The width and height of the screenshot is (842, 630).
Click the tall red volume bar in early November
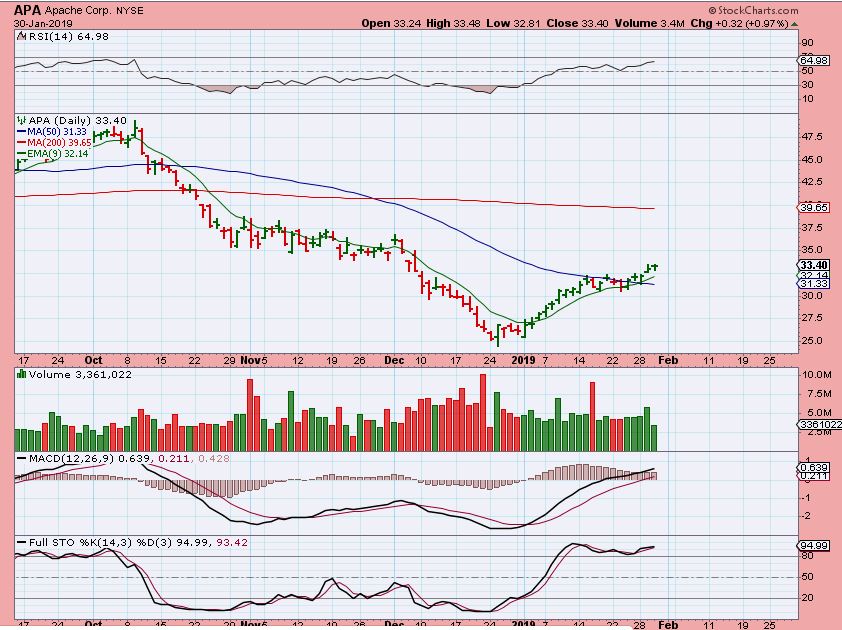[250, 415]
